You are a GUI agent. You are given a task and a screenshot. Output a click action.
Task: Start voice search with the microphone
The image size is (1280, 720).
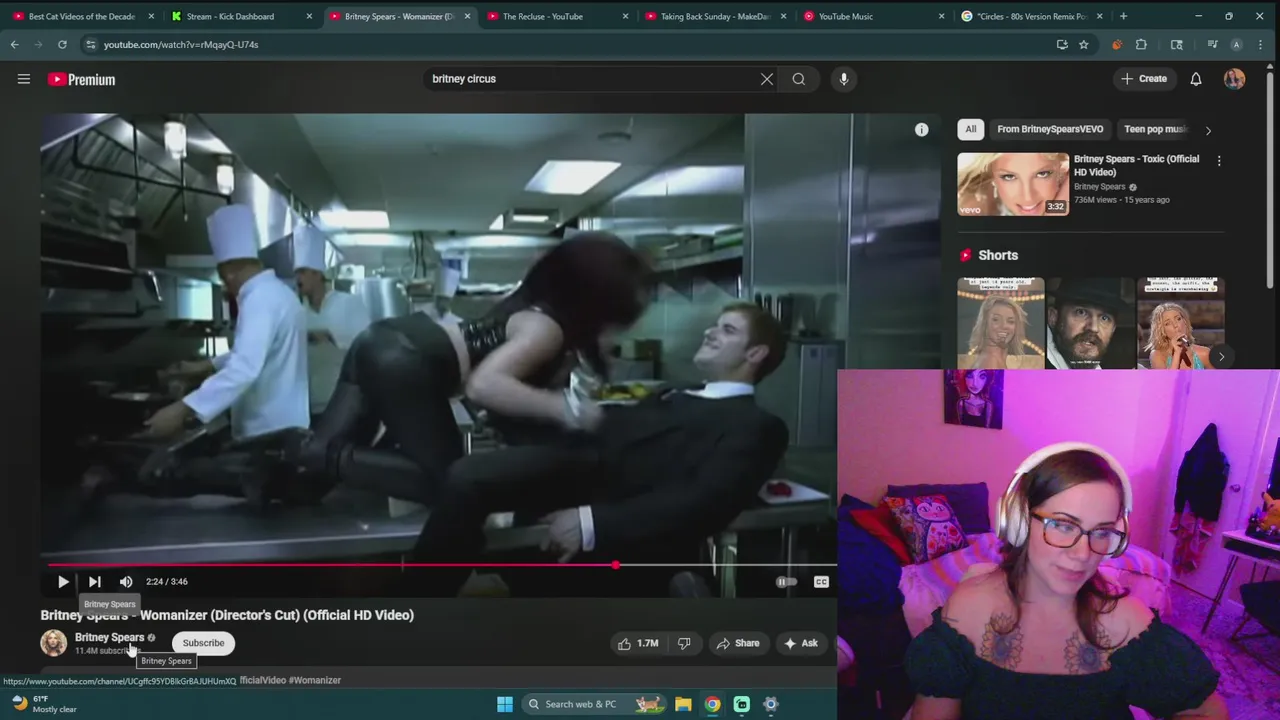(844, 79)
